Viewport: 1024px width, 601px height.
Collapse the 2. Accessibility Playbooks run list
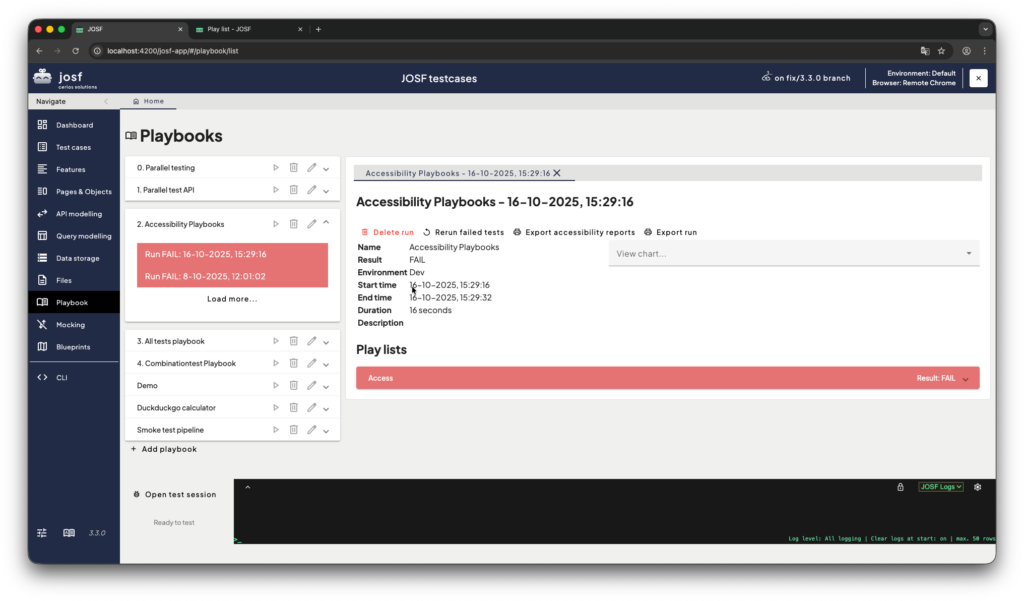[326, 224]
